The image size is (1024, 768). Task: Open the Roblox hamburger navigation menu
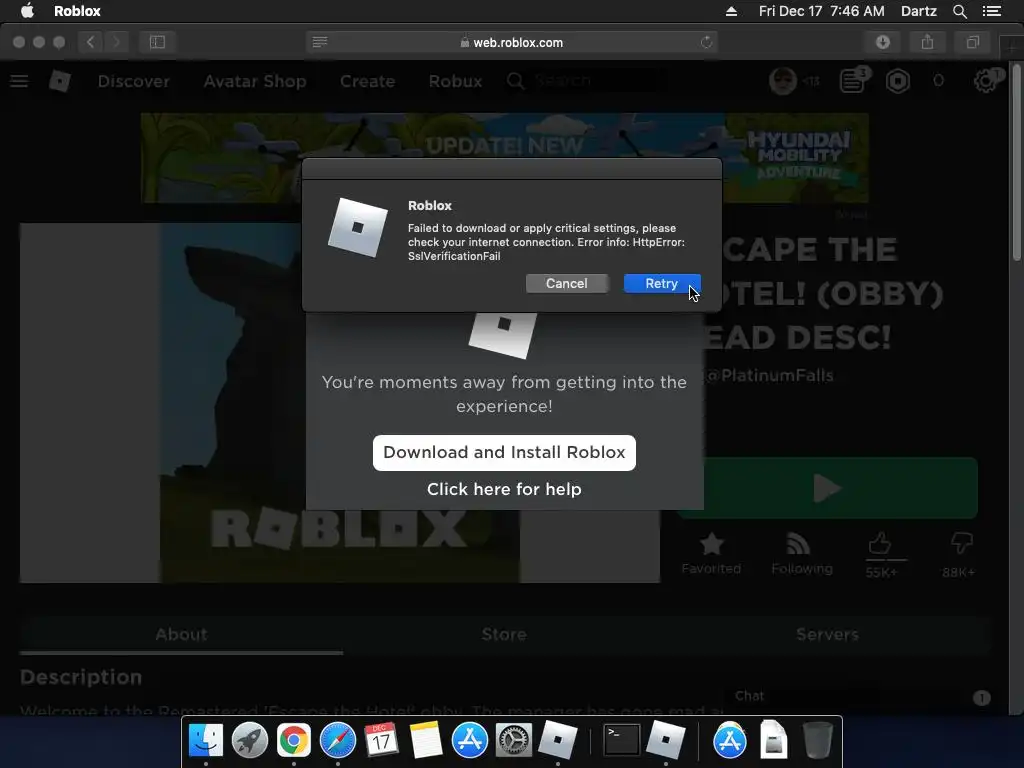click(x=19, y=81)
